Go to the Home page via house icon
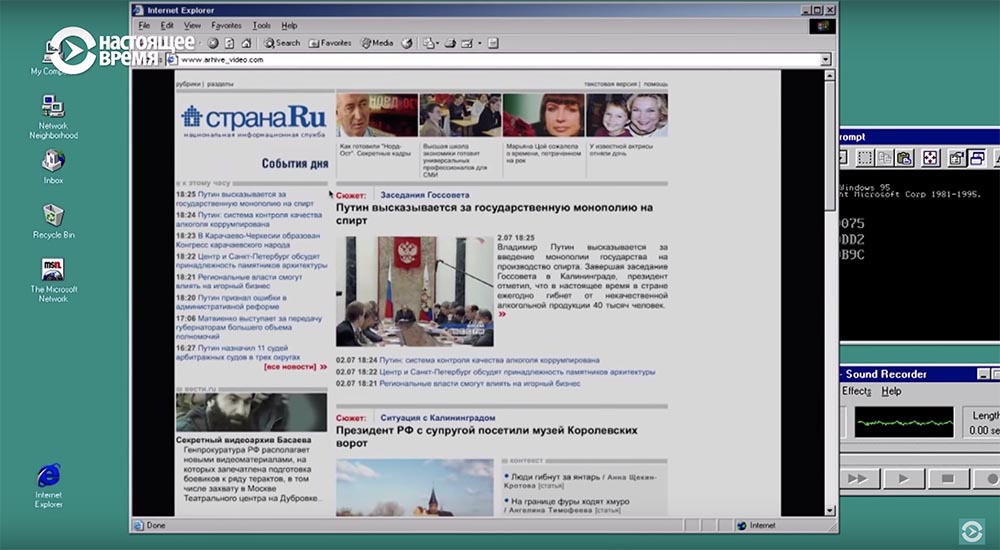 tap(246, 43)
